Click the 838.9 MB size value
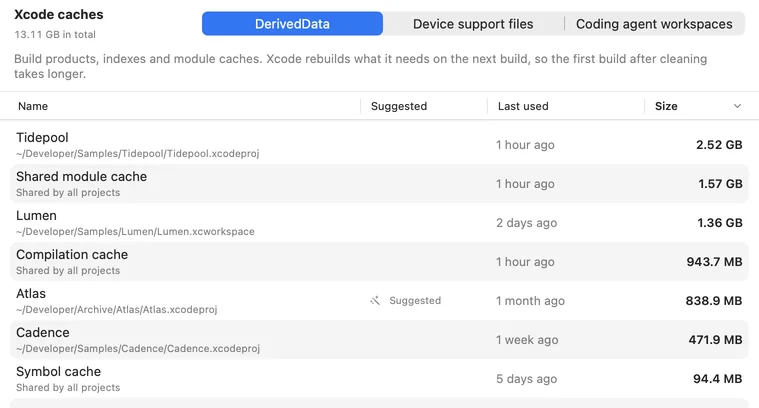Viewport: 759px width, 408px height. [713, 301]
